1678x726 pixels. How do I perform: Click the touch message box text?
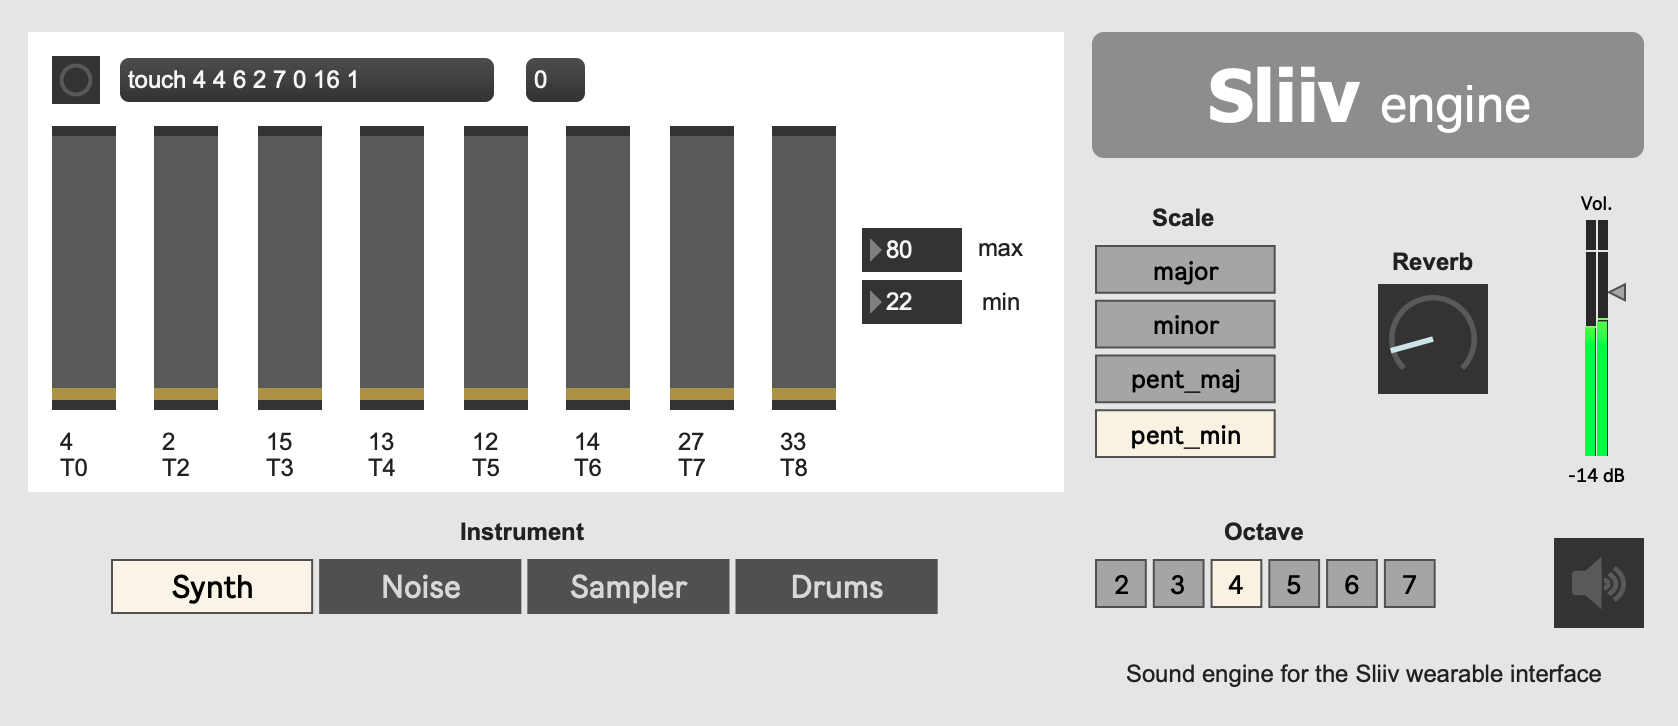coord(307,80)
